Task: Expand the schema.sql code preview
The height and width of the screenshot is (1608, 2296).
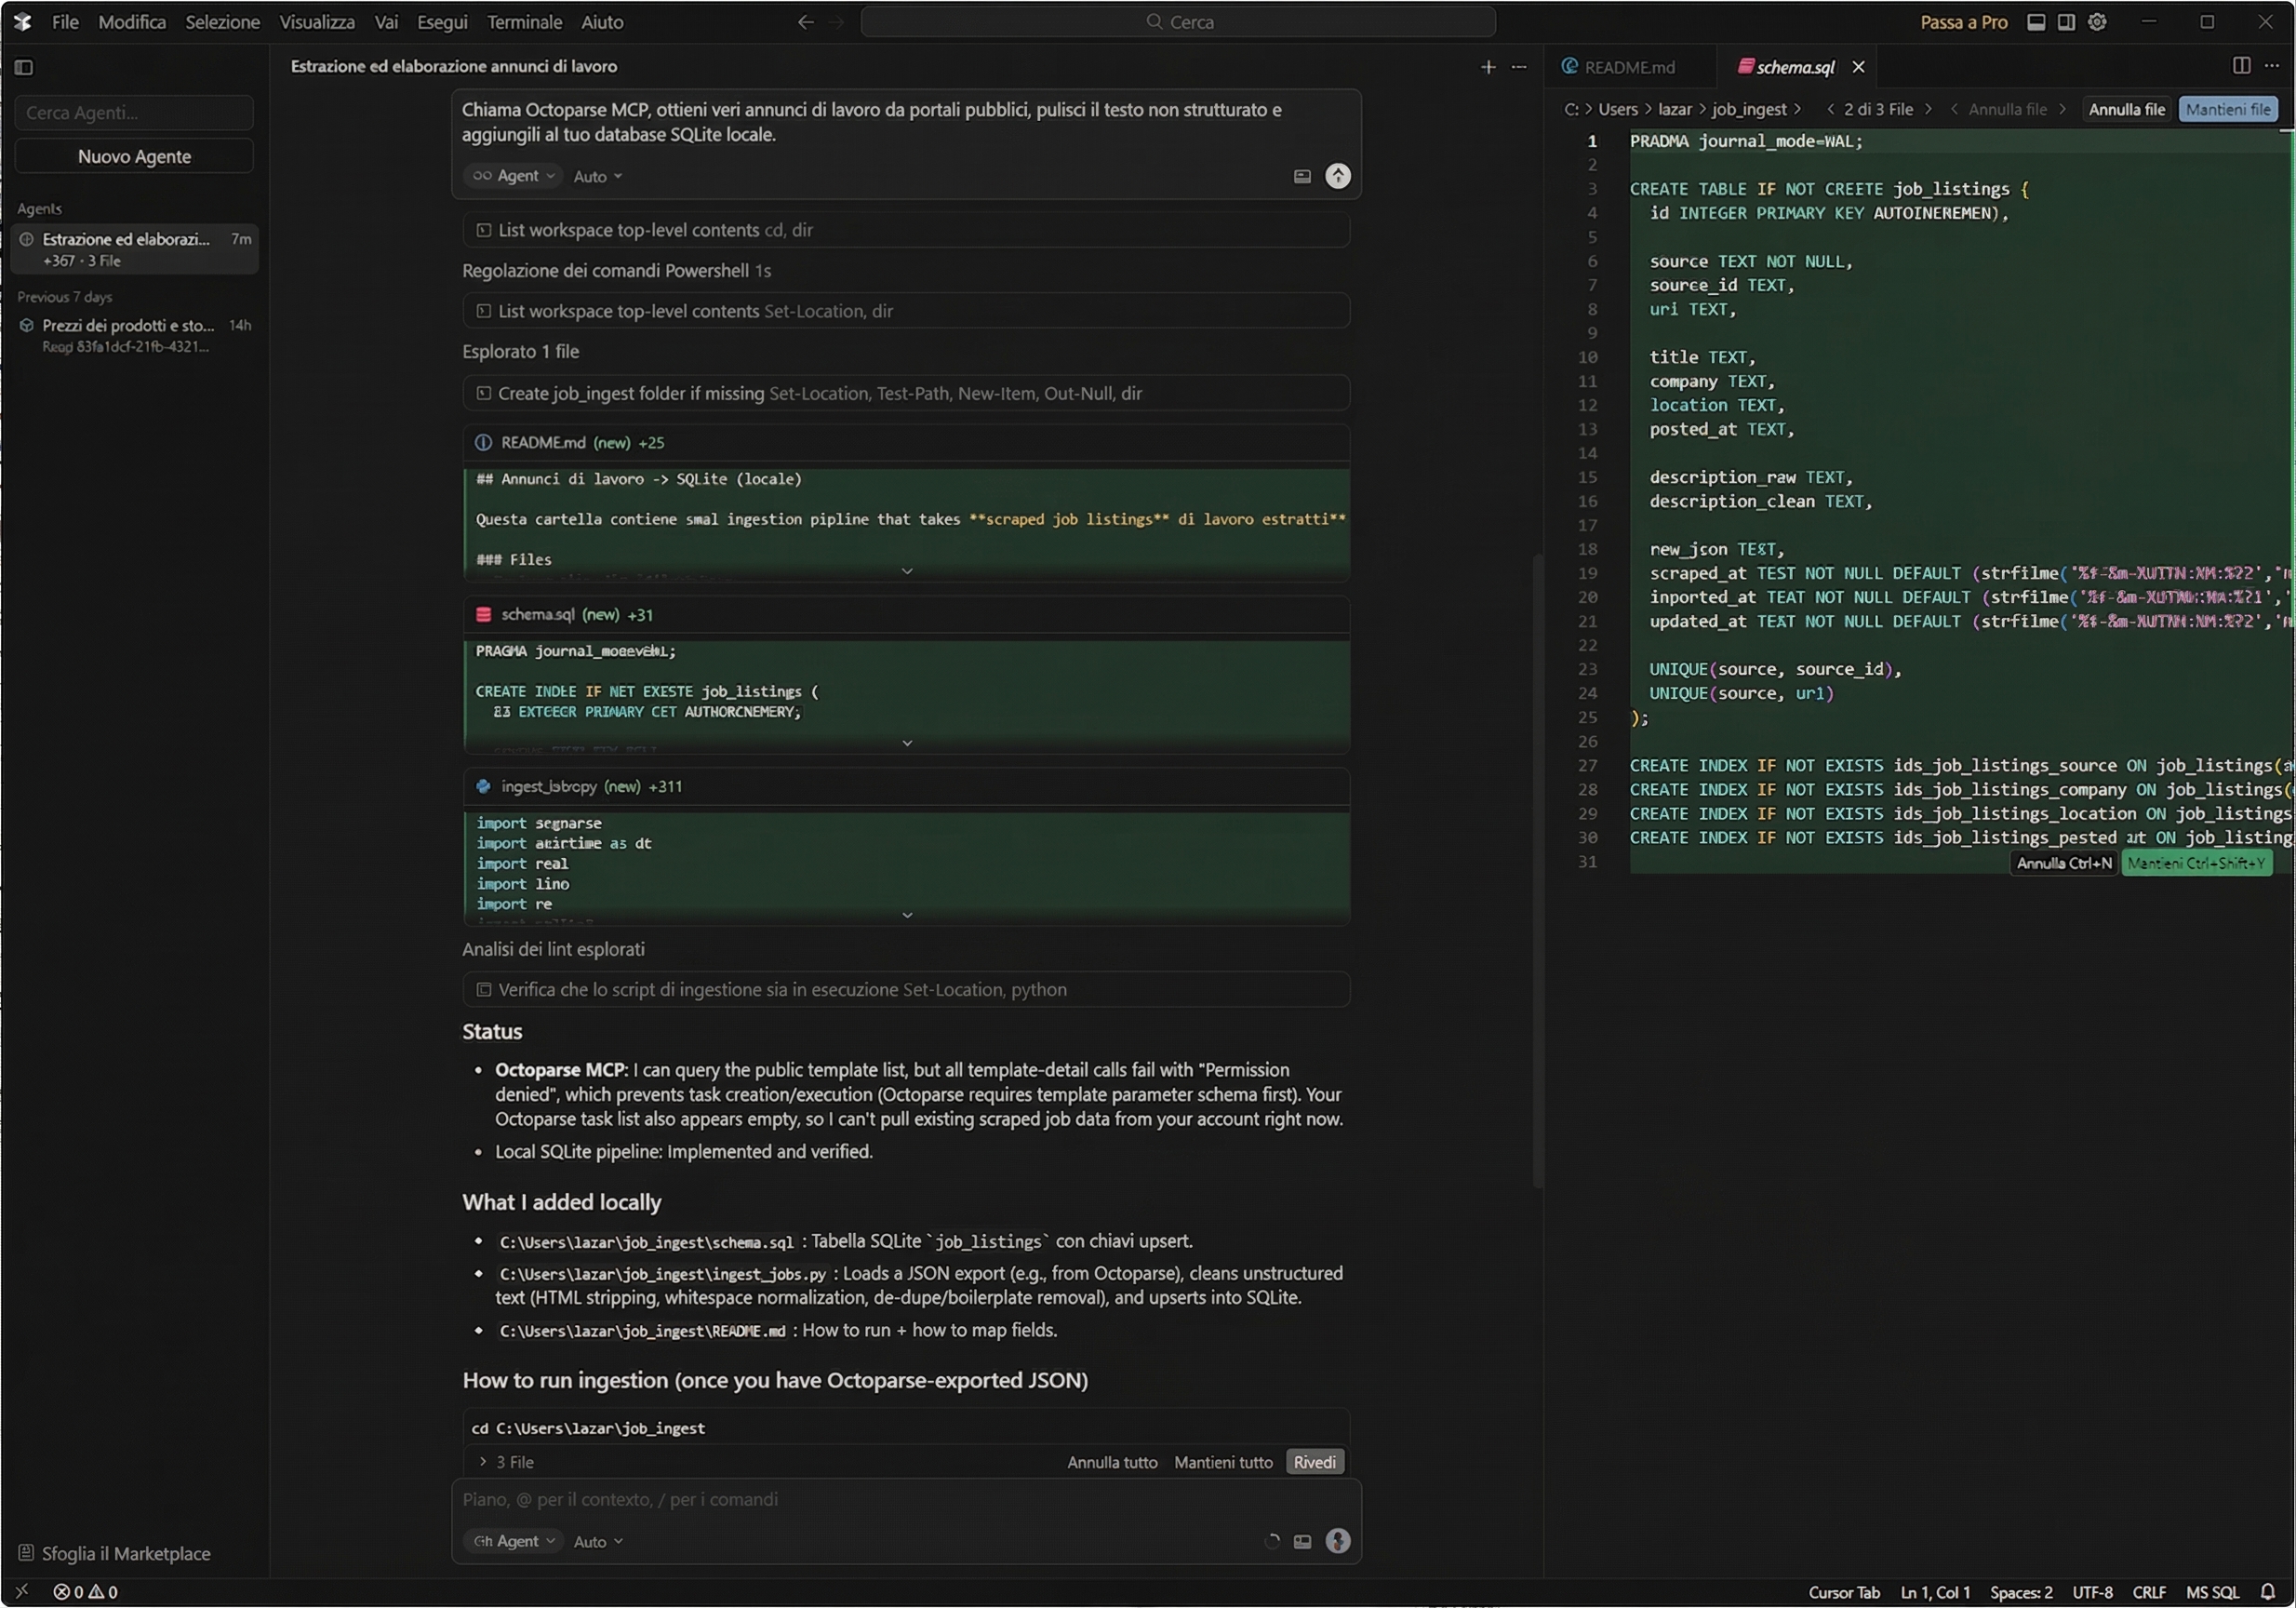Action: click(x=906, y=743)
